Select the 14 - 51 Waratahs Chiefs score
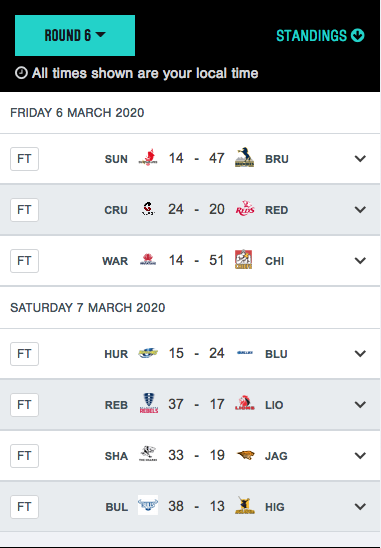 [x=196, y=261]
